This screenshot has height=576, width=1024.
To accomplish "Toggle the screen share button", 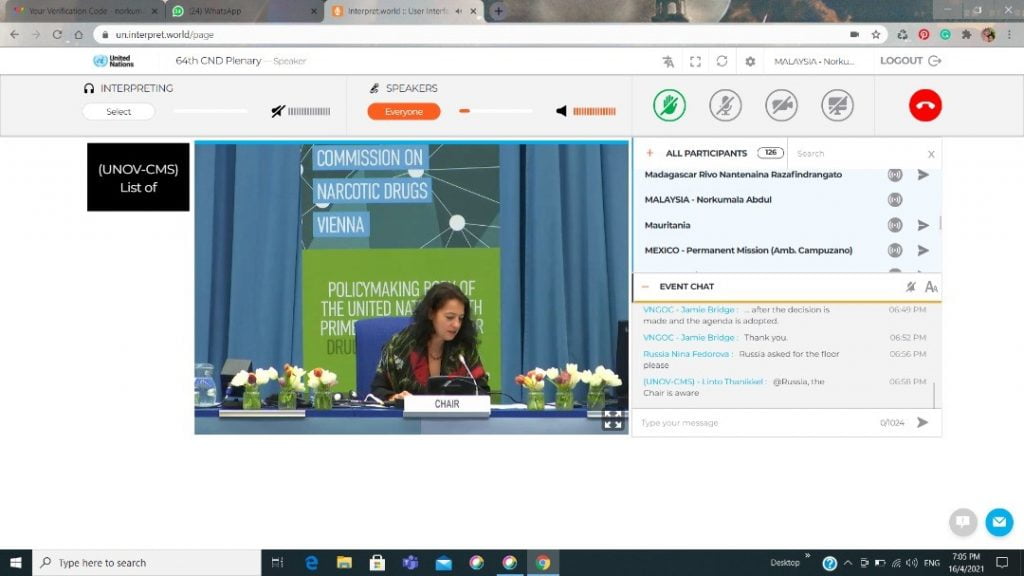I will pos(837,106).
